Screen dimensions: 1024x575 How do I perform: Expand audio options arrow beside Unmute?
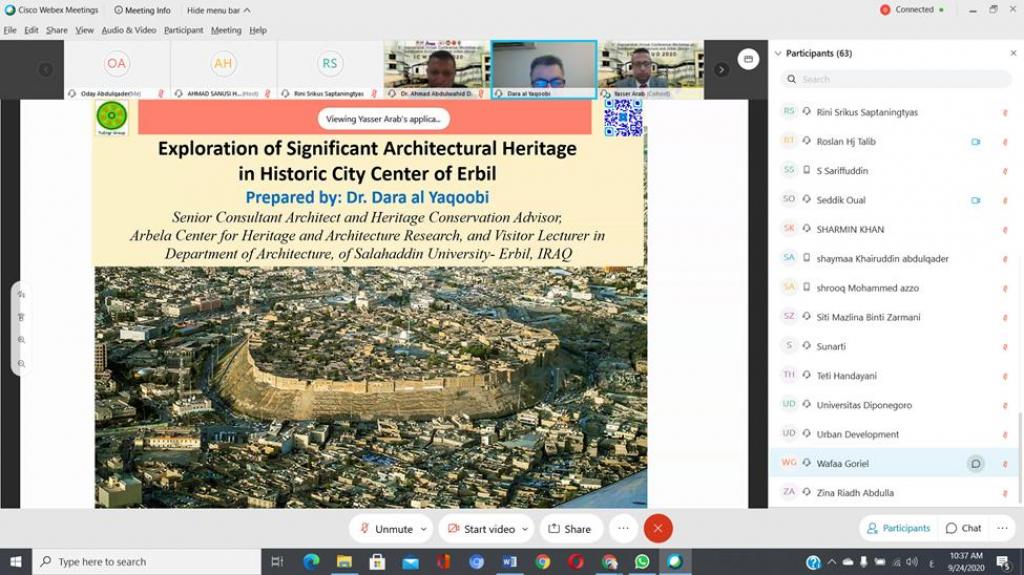[x=424, y=528]
